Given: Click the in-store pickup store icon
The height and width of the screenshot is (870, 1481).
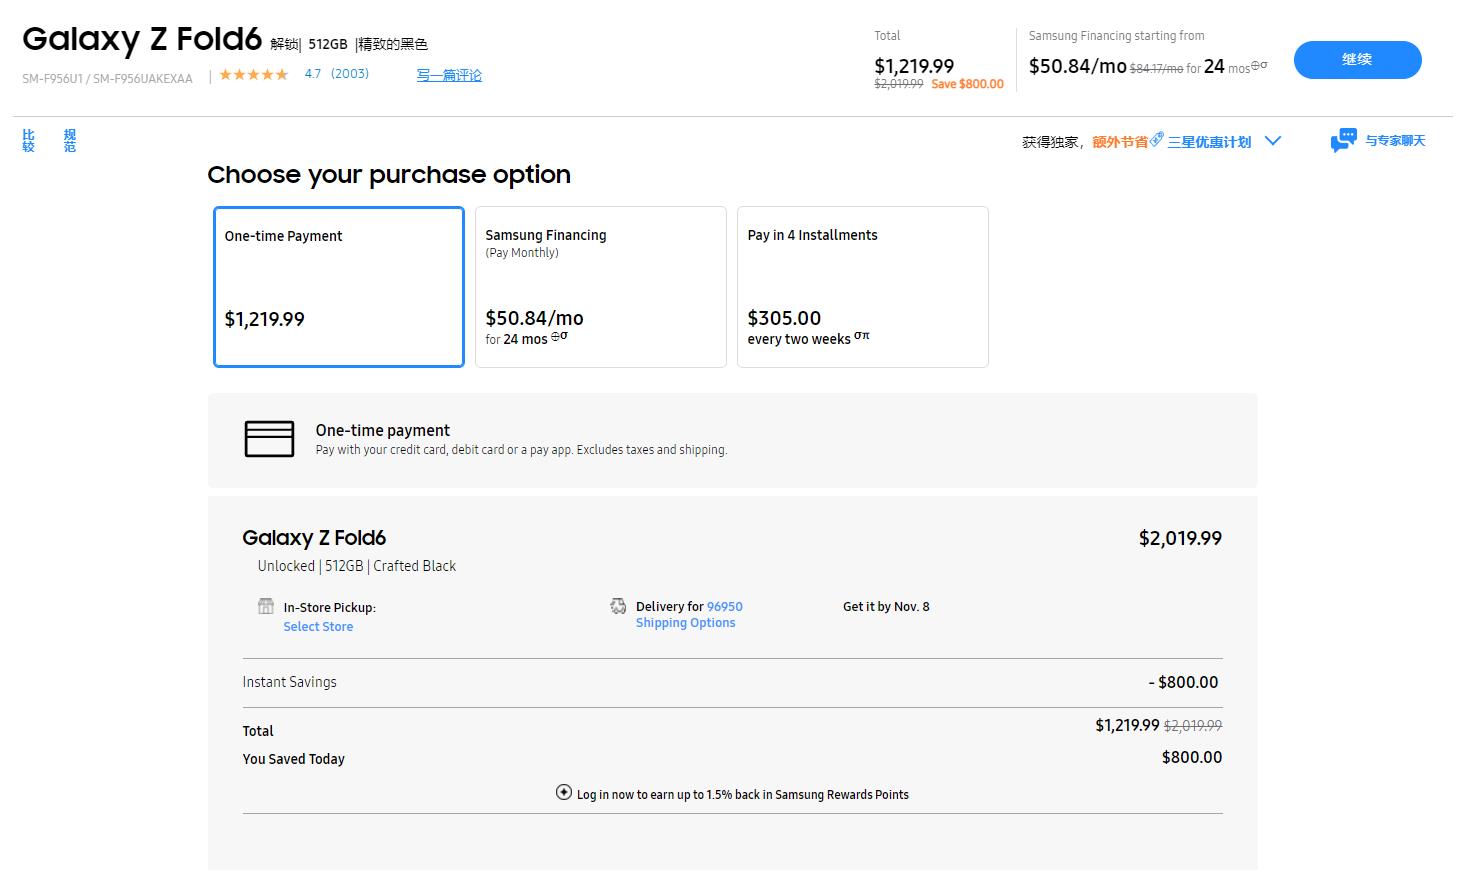Looking at the screenshot, I should (x=265, y=606).
